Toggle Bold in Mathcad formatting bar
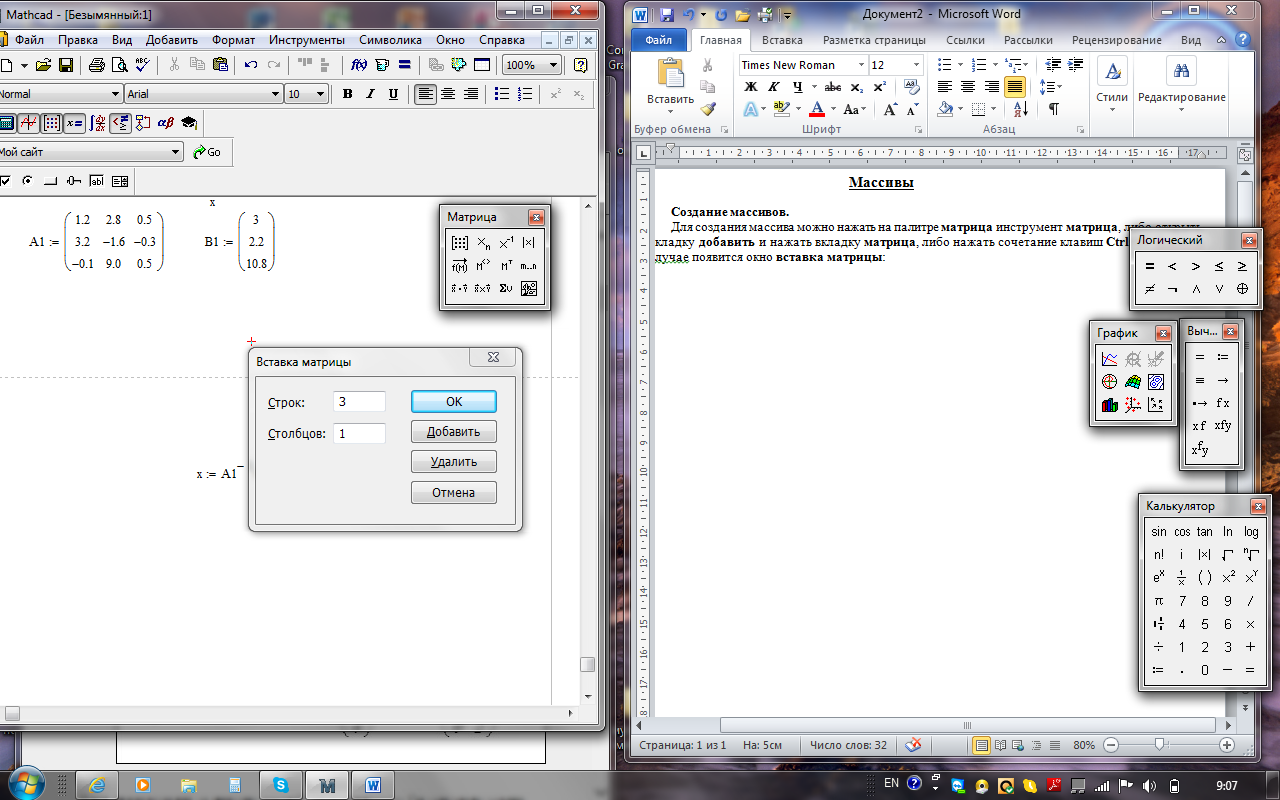 [347, 94]
